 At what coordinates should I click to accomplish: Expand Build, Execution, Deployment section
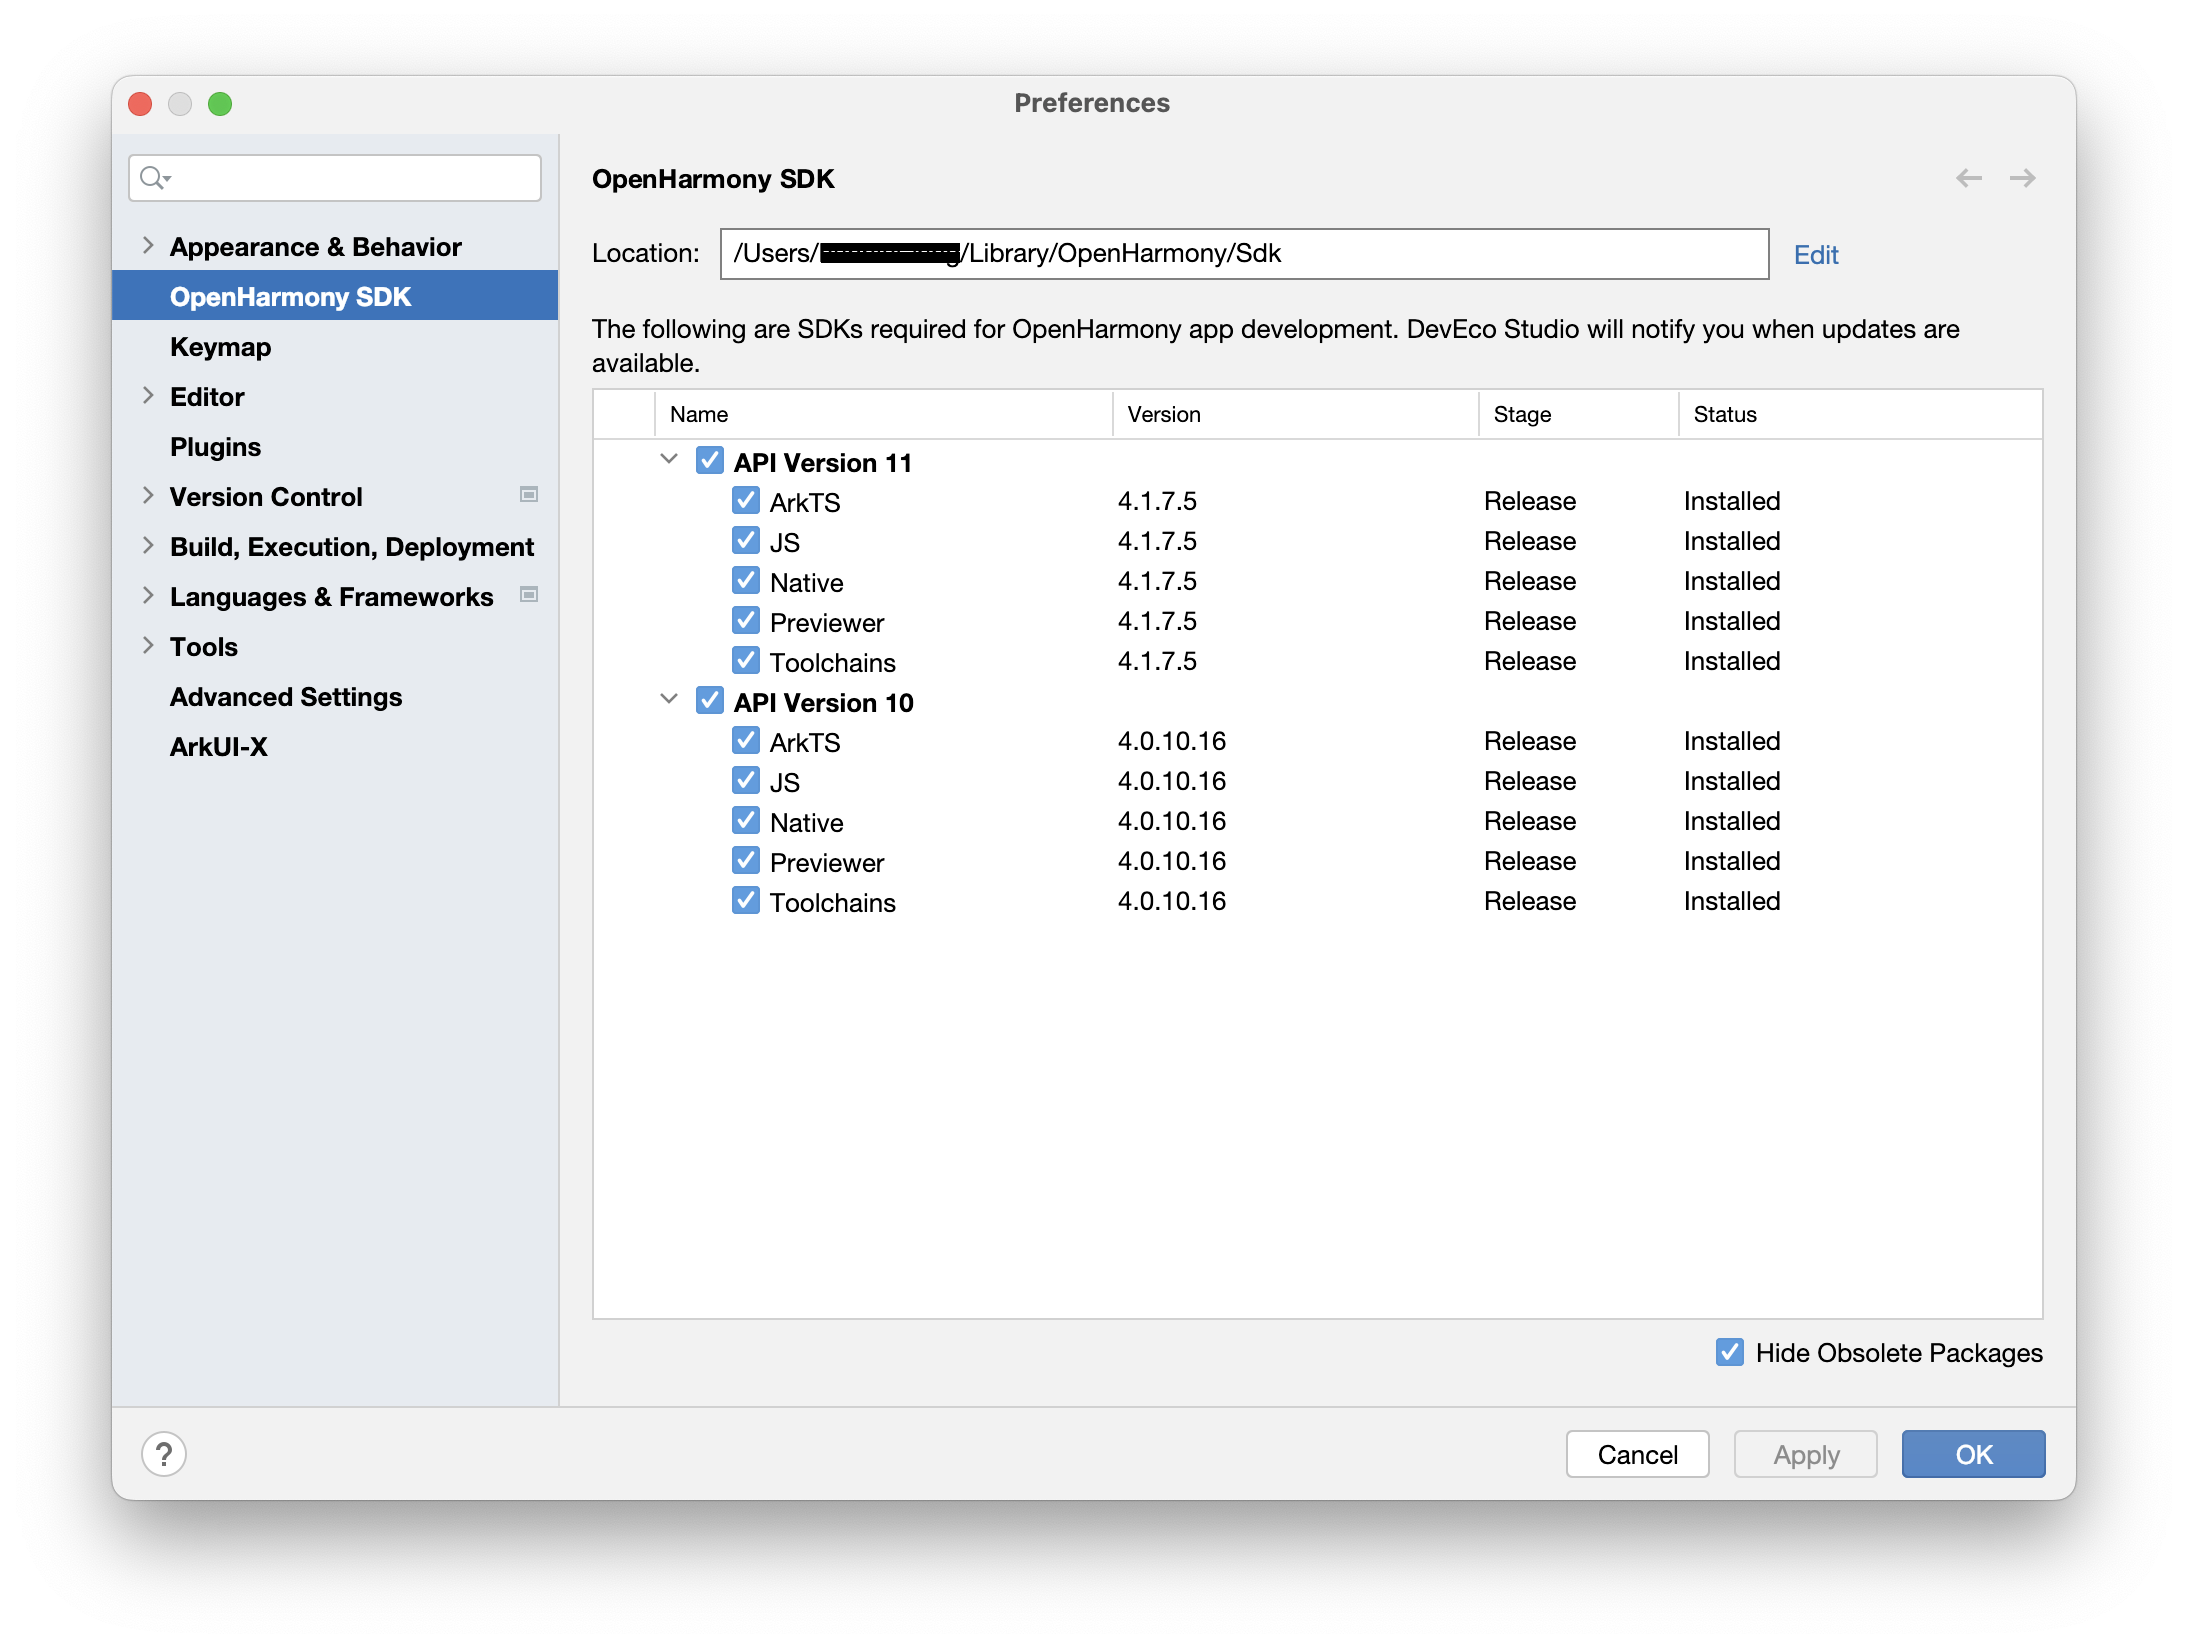148,546
